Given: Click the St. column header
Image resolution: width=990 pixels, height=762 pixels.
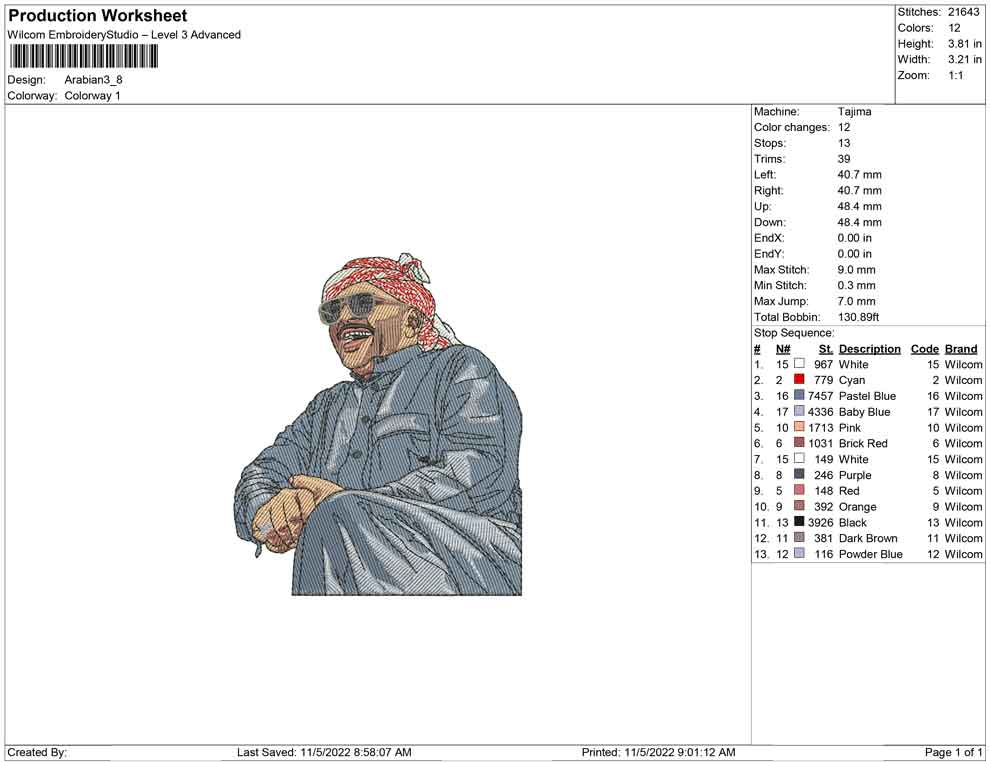Looking at the screenshot, I should 826,349.
